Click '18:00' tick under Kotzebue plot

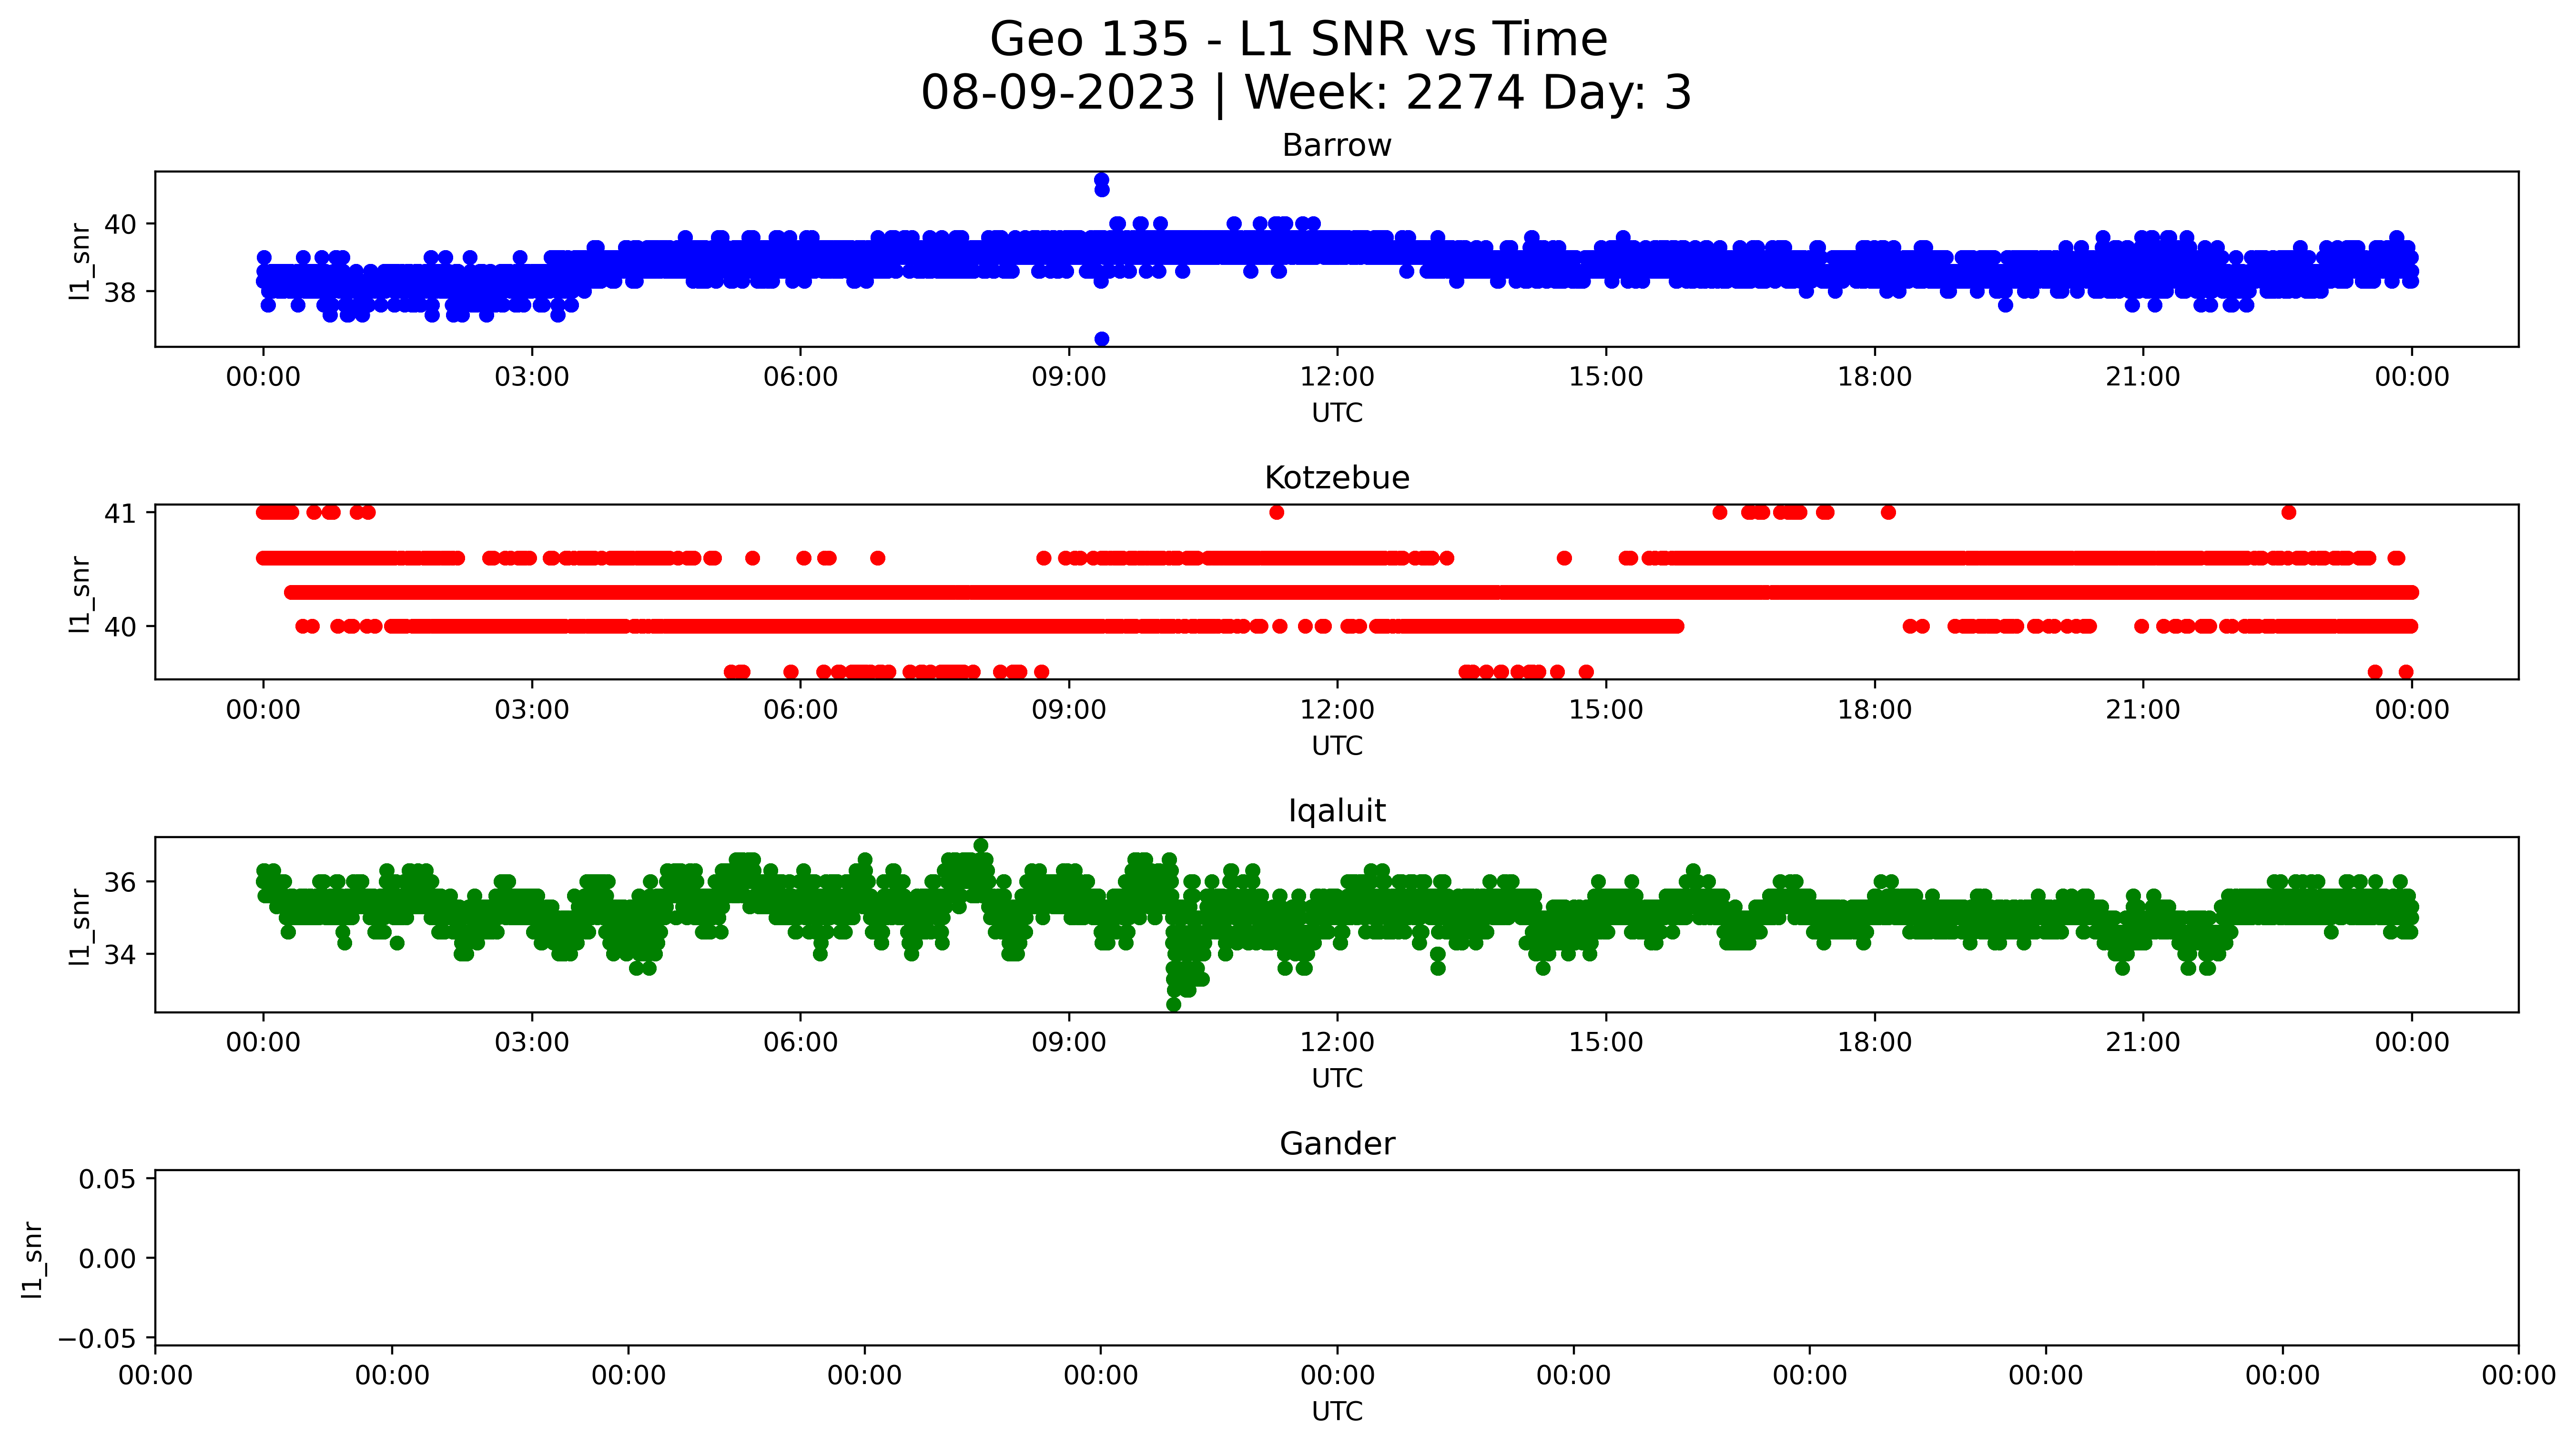1874,711
